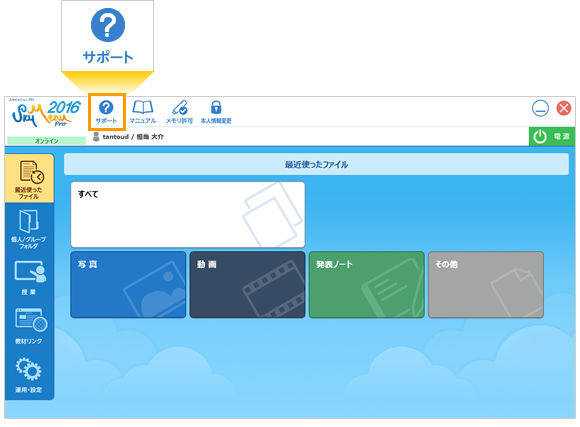The height and width of the screenshot is (427, 580).
Task: Open 教材リンク sidebar item
Action: [x=29, y=326]
